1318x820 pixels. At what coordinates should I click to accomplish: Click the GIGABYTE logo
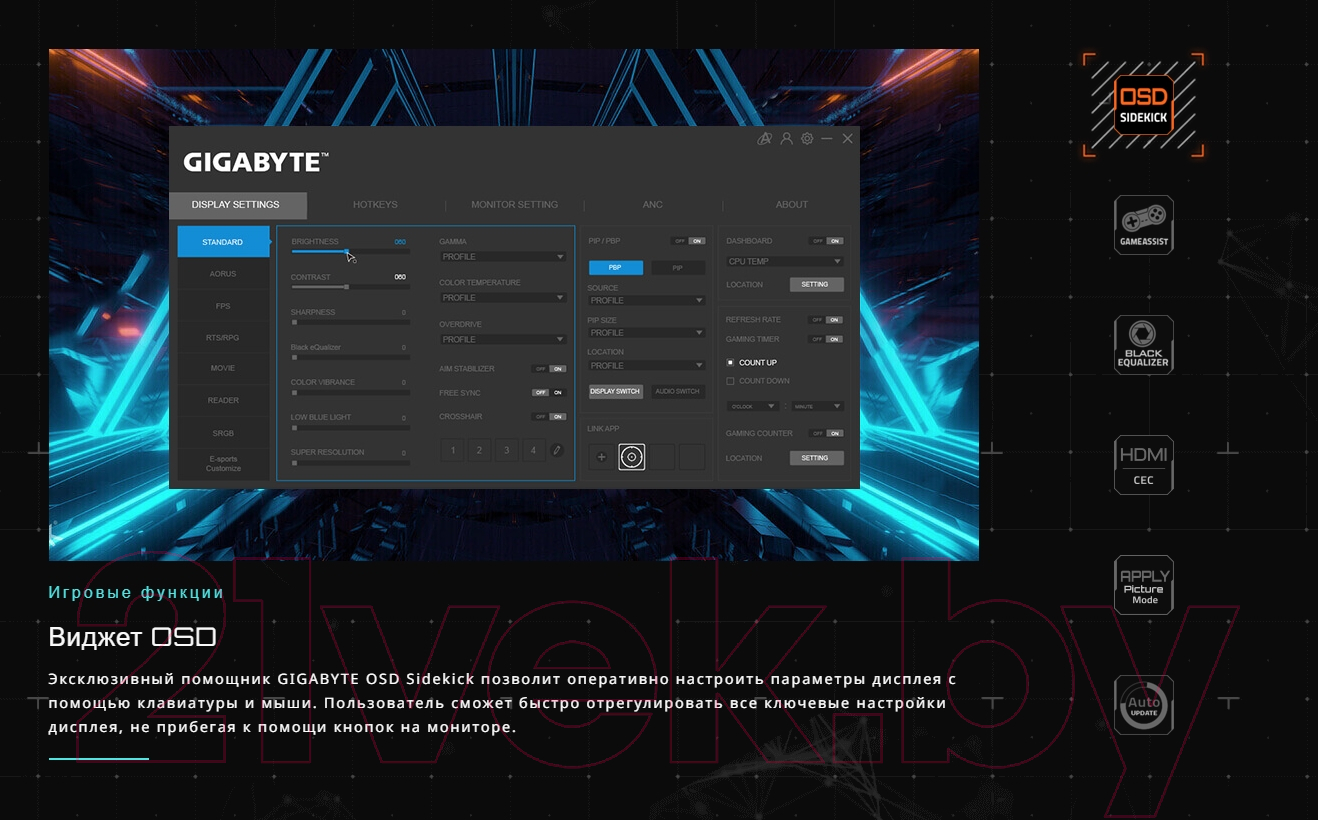click(256, 162)
